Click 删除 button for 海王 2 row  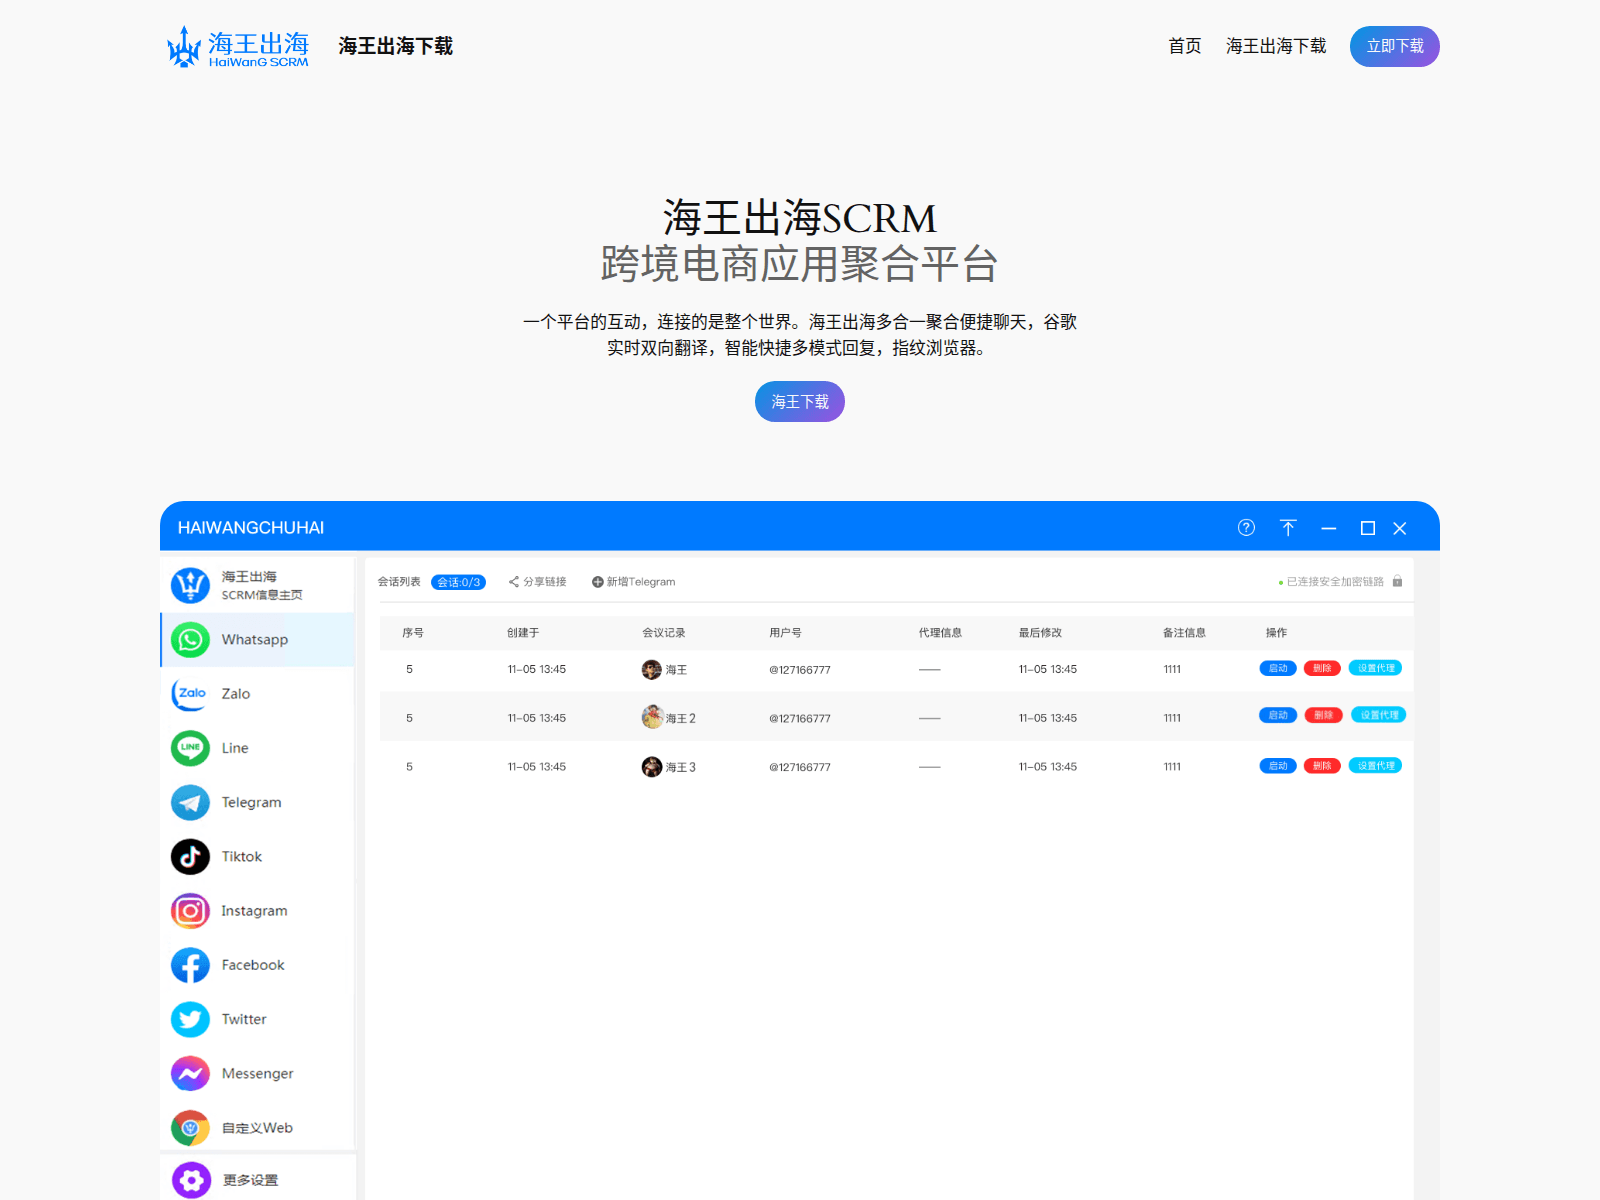(1323, 715)
